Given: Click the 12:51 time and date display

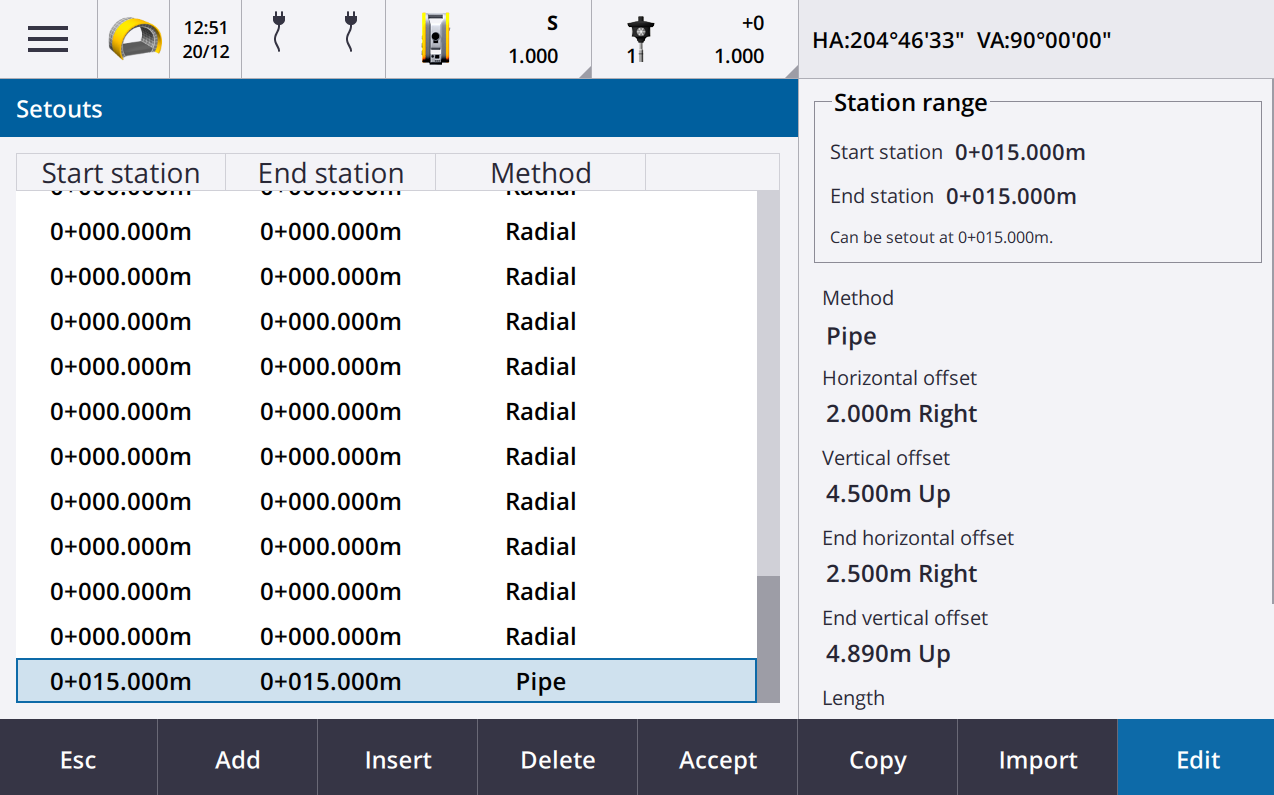Looking at the screenshot, I should pyautogui.click(x=206, y=40).
